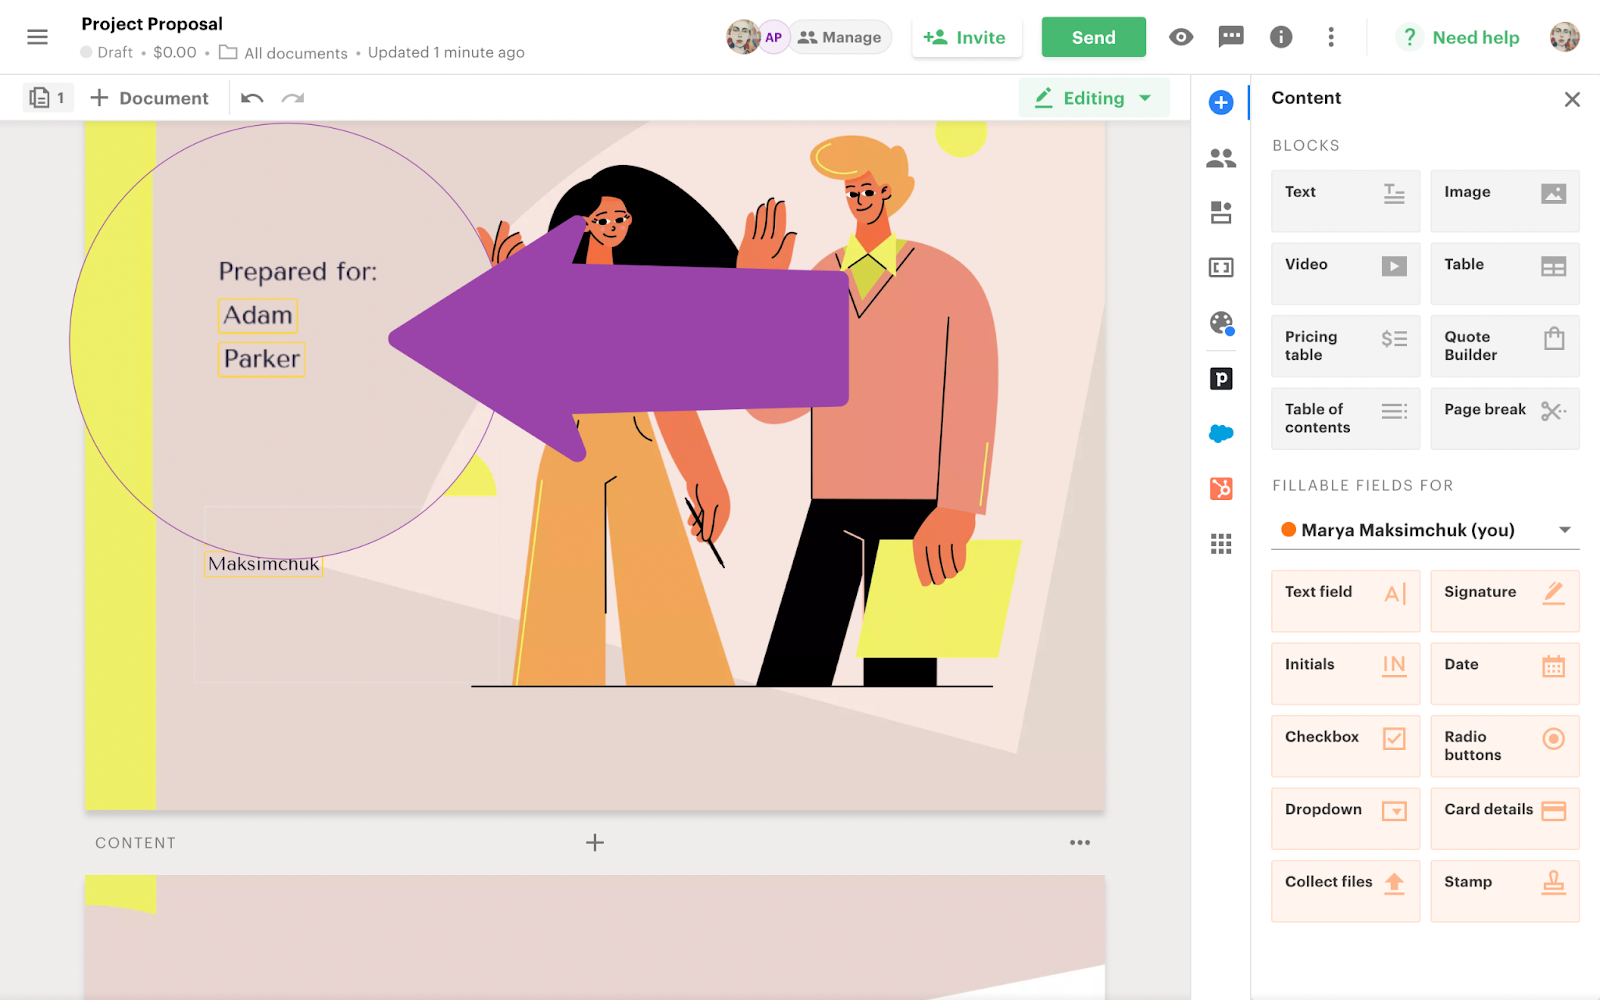
Task: Click the AP recipient avatar
Action: pos(774,37)
